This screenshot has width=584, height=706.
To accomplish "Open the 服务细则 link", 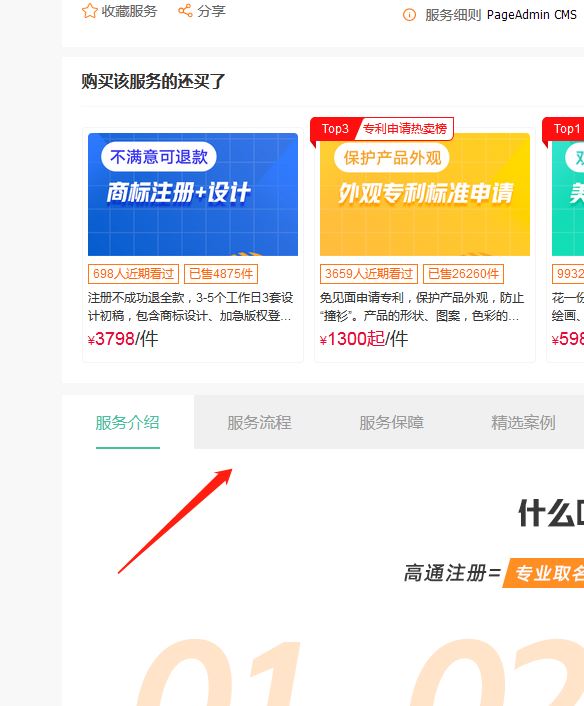I will click(x=453, y=15).
